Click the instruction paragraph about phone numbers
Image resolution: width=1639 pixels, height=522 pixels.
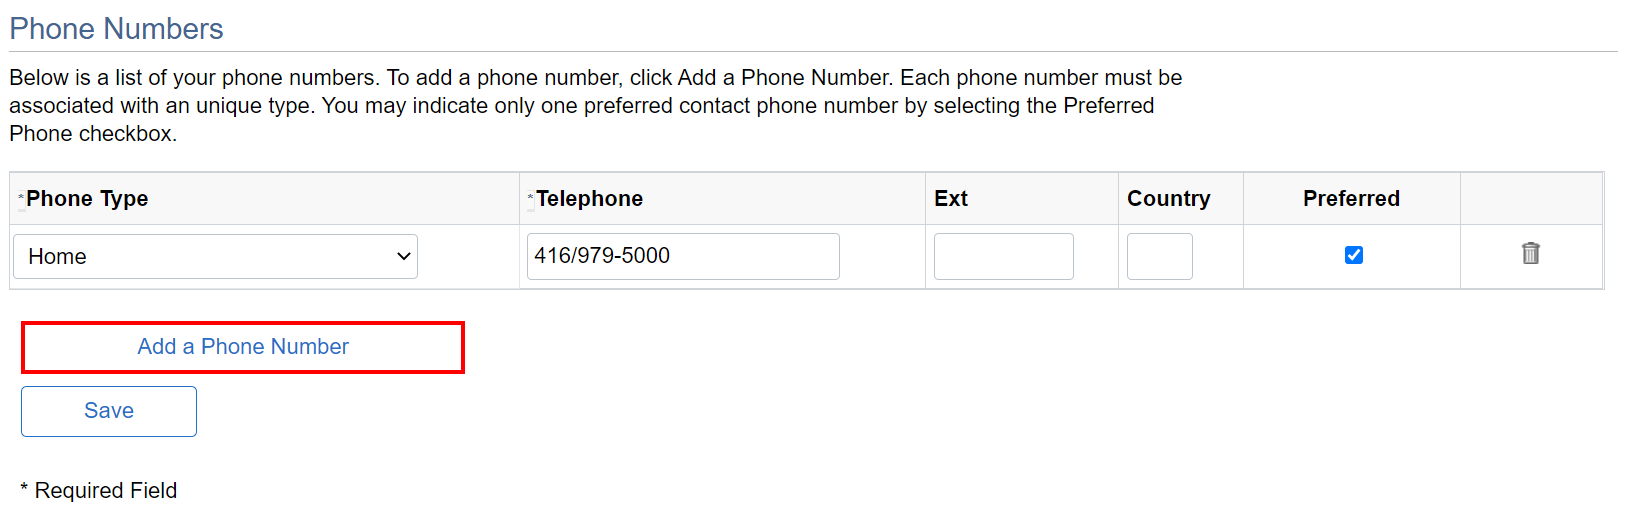tap(595, 105)
